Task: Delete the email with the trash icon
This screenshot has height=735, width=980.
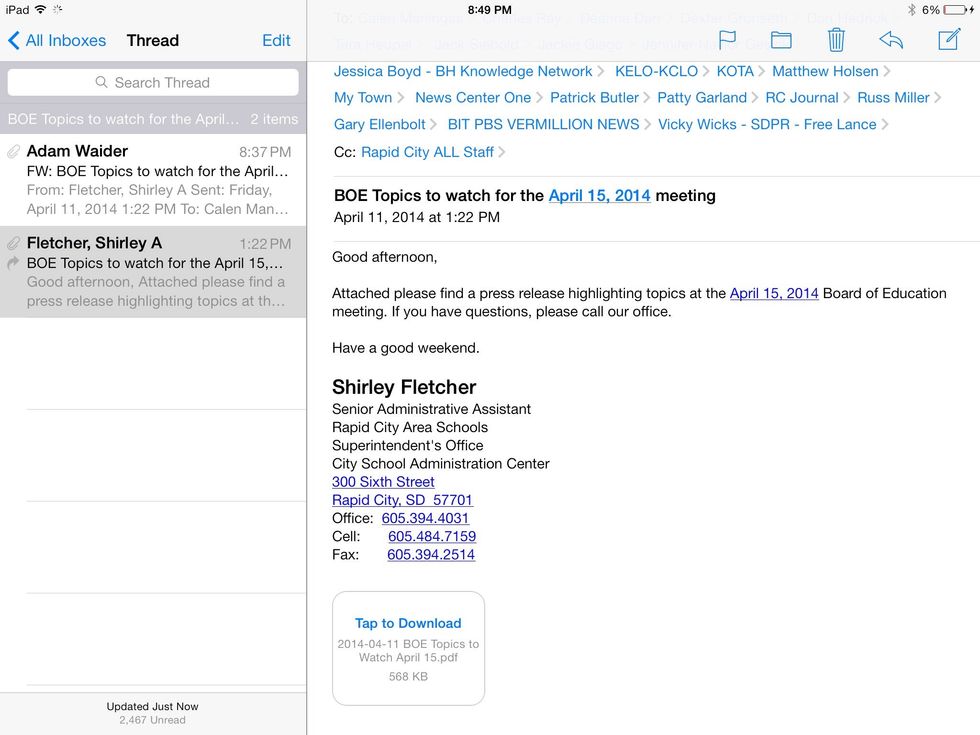Action: 837,40
